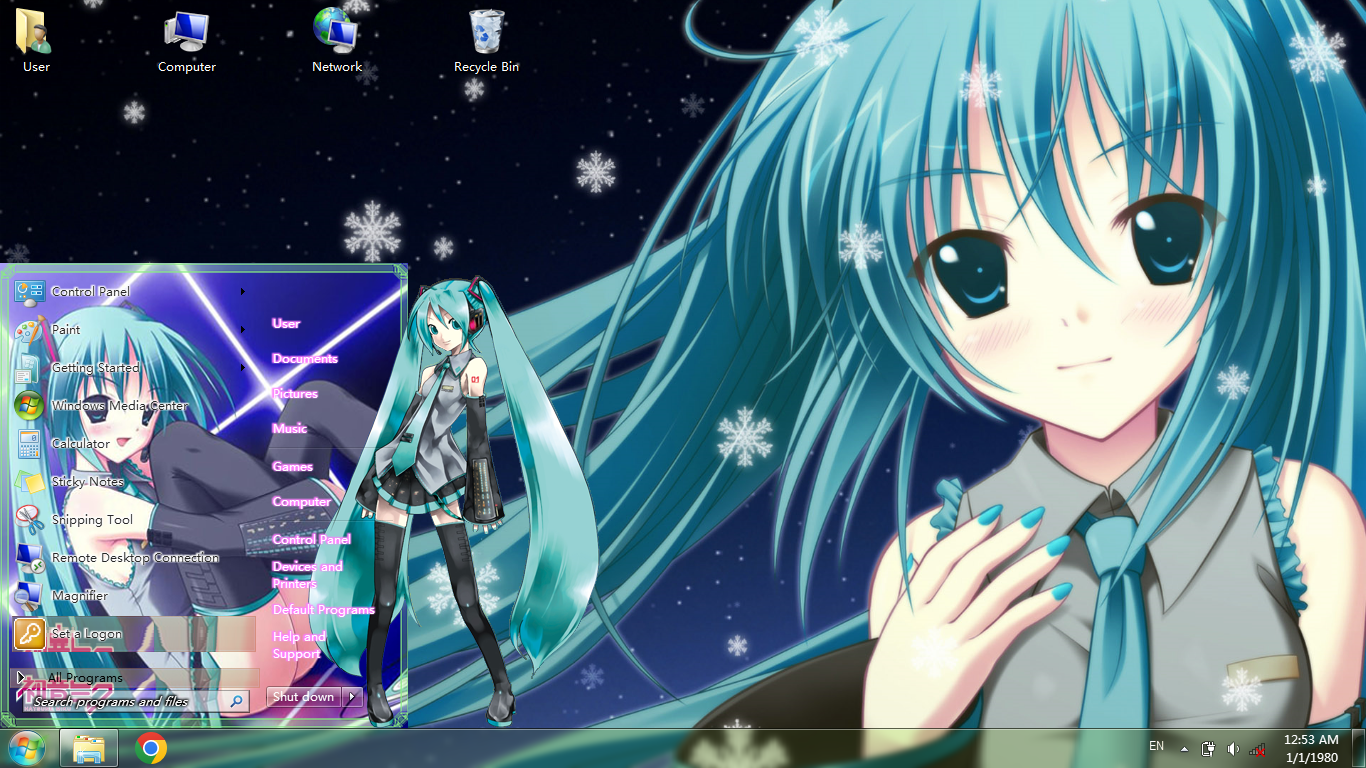Image resolution: width=1366 pixels, height=768 pixels.
Task: Open Help and Support
Action: [x=299, y=645]
